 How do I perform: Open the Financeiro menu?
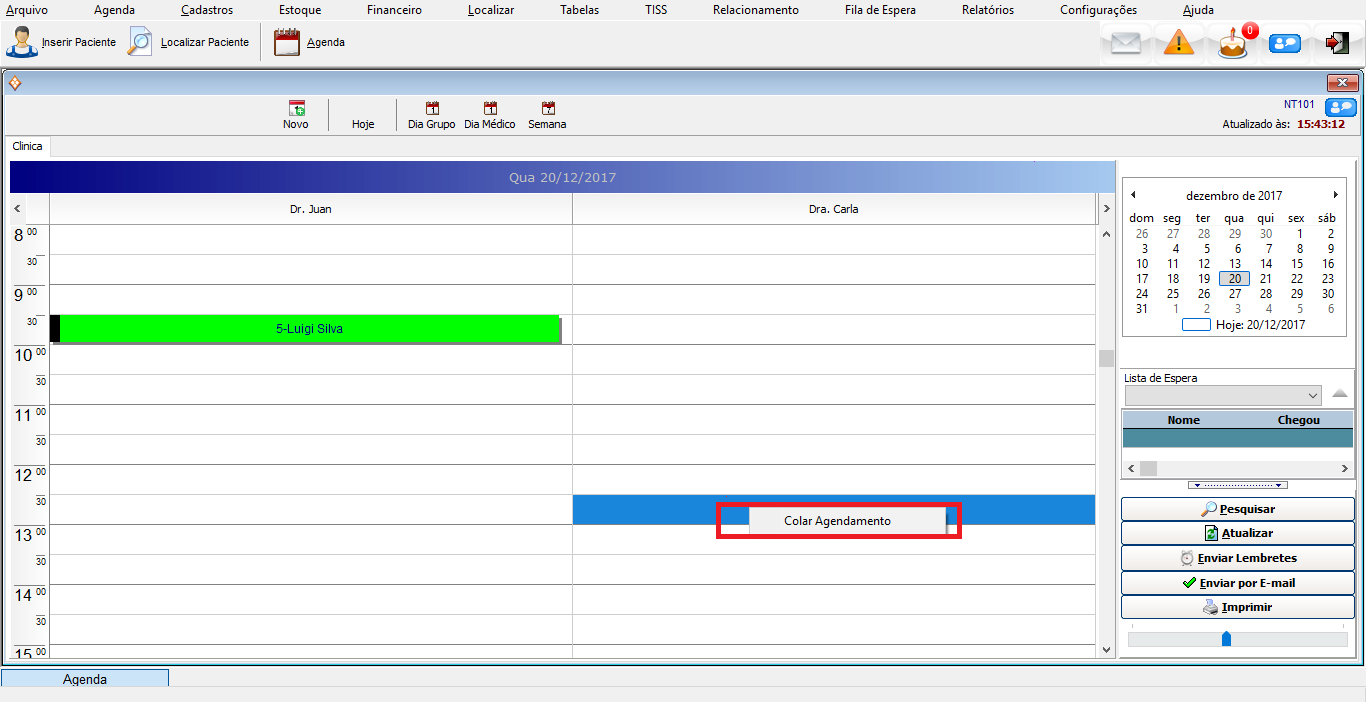pyautogui.click(x=394, y=10)
